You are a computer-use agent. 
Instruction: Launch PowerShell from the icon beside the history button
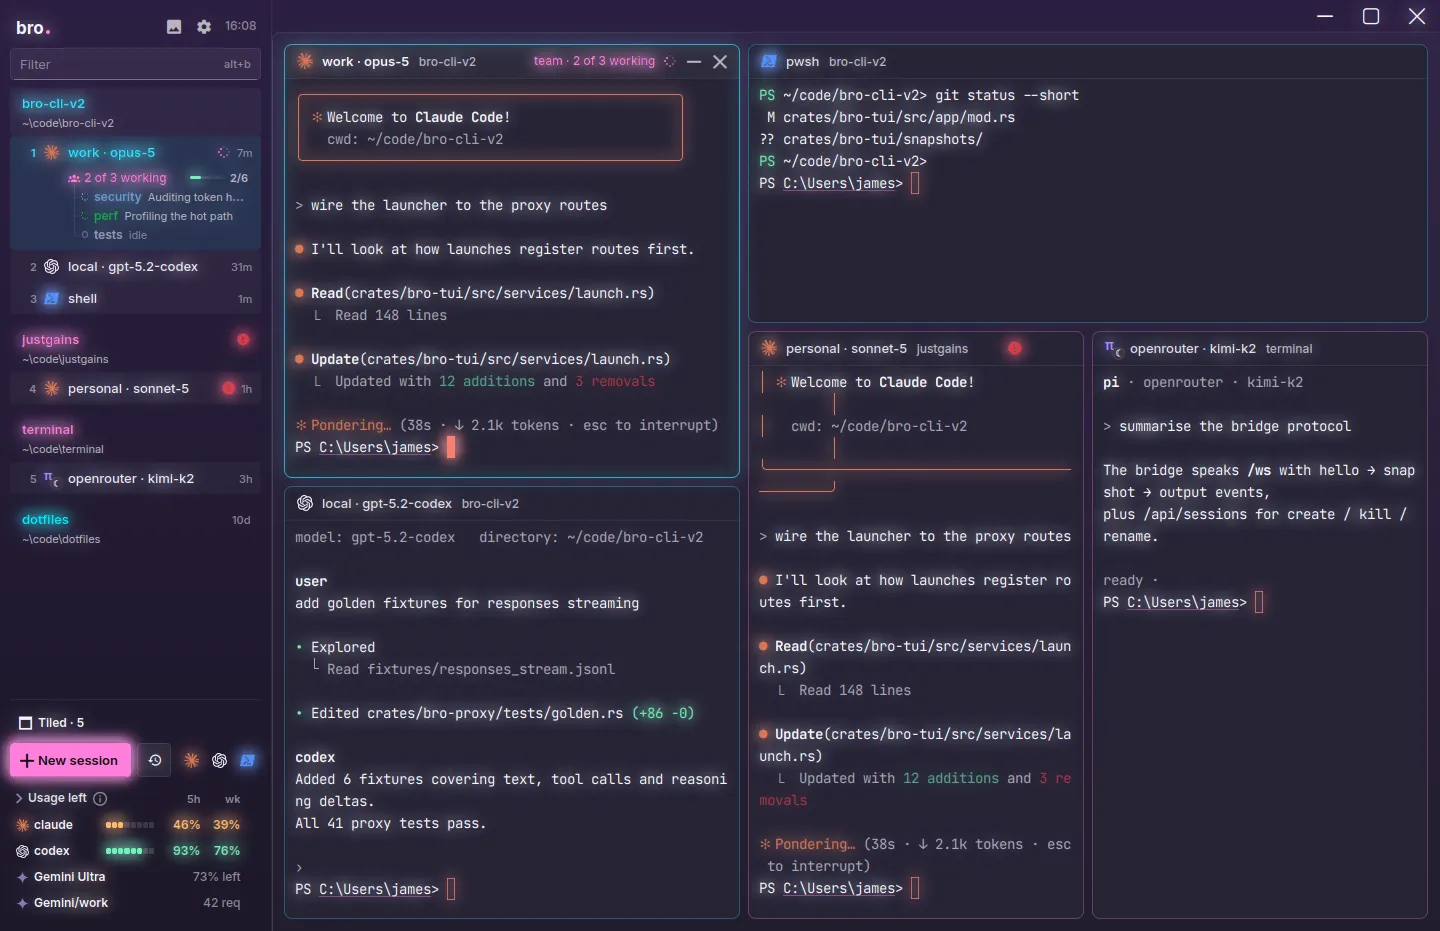click(248, 761)
